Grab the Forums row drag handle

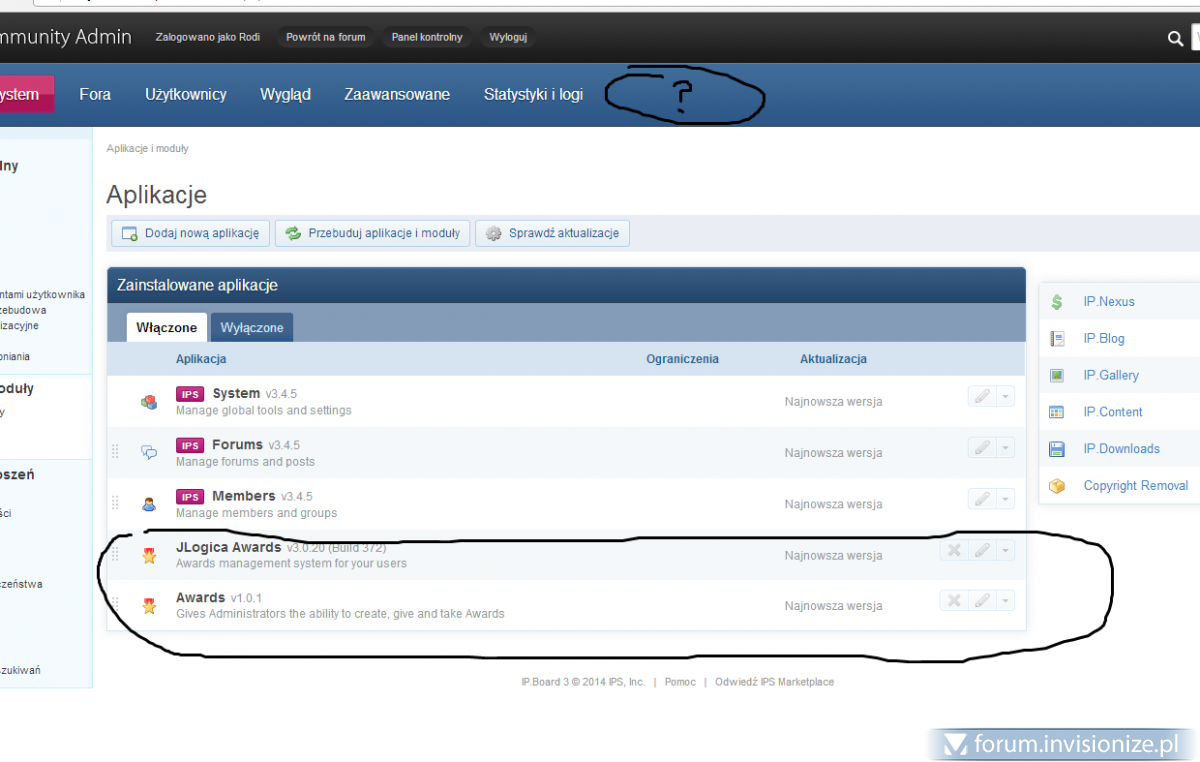115,451
